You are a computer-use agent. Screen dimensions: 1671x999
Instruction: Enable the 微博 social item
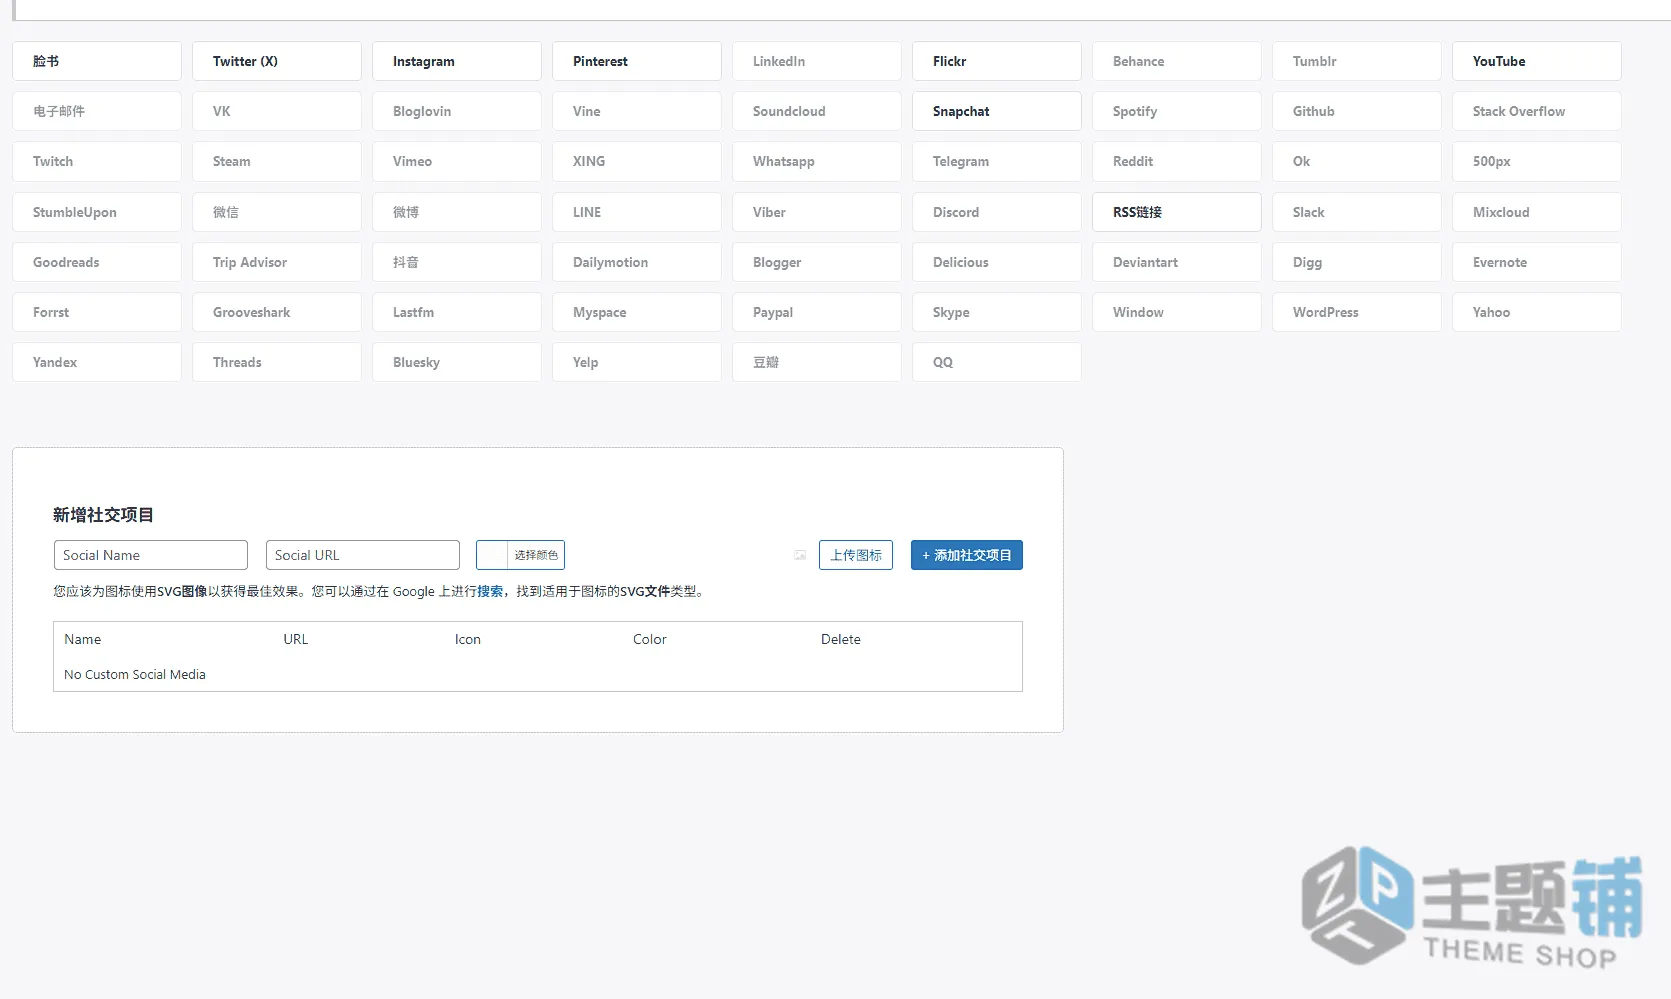pyautogui.click(x=457, y=212)
